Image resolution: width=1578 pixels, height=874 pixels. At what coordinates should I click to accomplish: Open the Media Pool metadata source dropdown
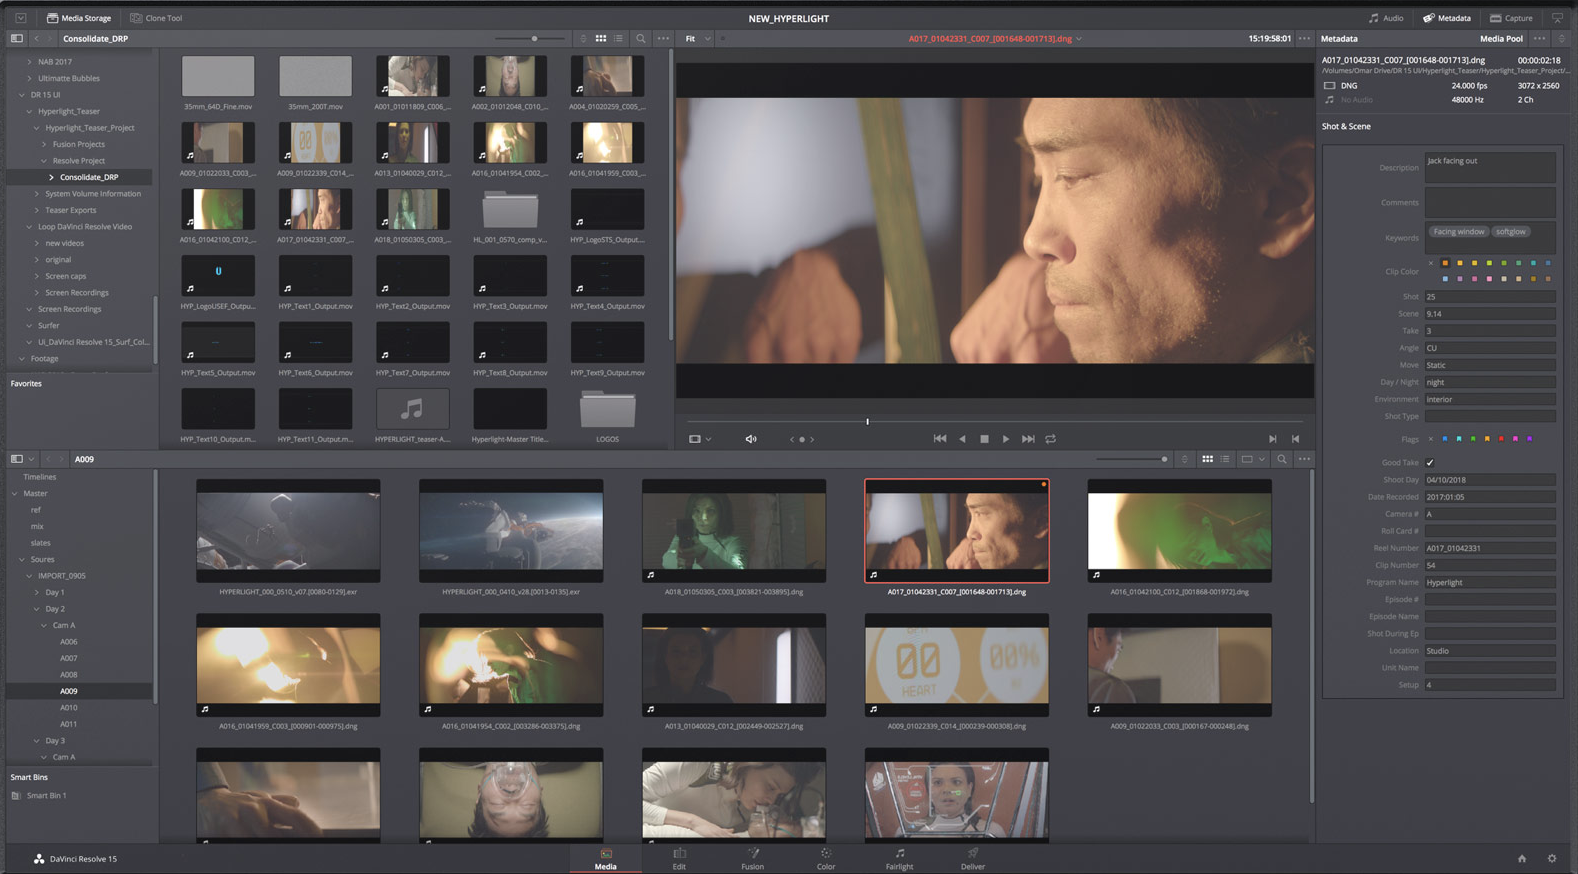[x=1501, y=39]
